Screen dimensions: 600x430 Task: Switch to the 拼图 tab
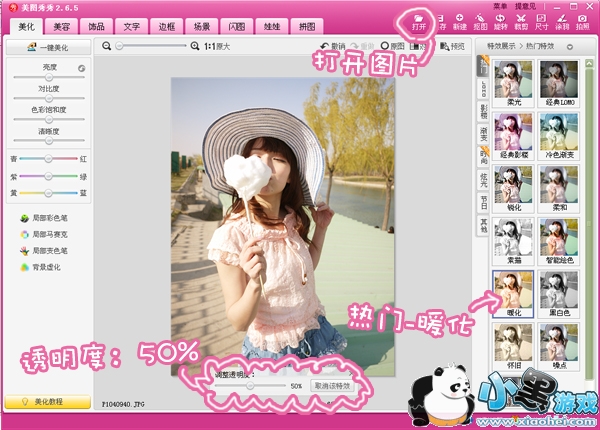[x=307, y=27]
